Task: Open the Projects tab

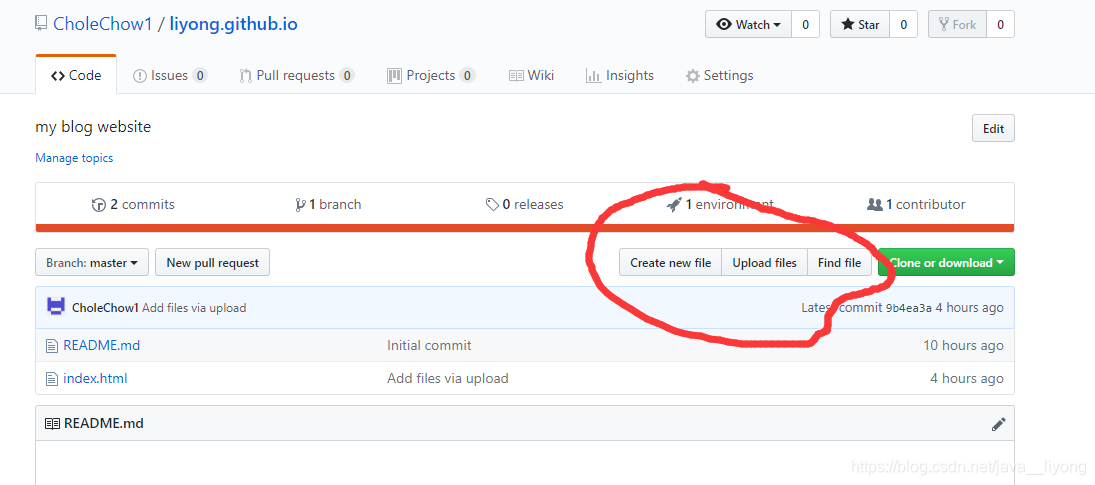Action: point(432,75)
